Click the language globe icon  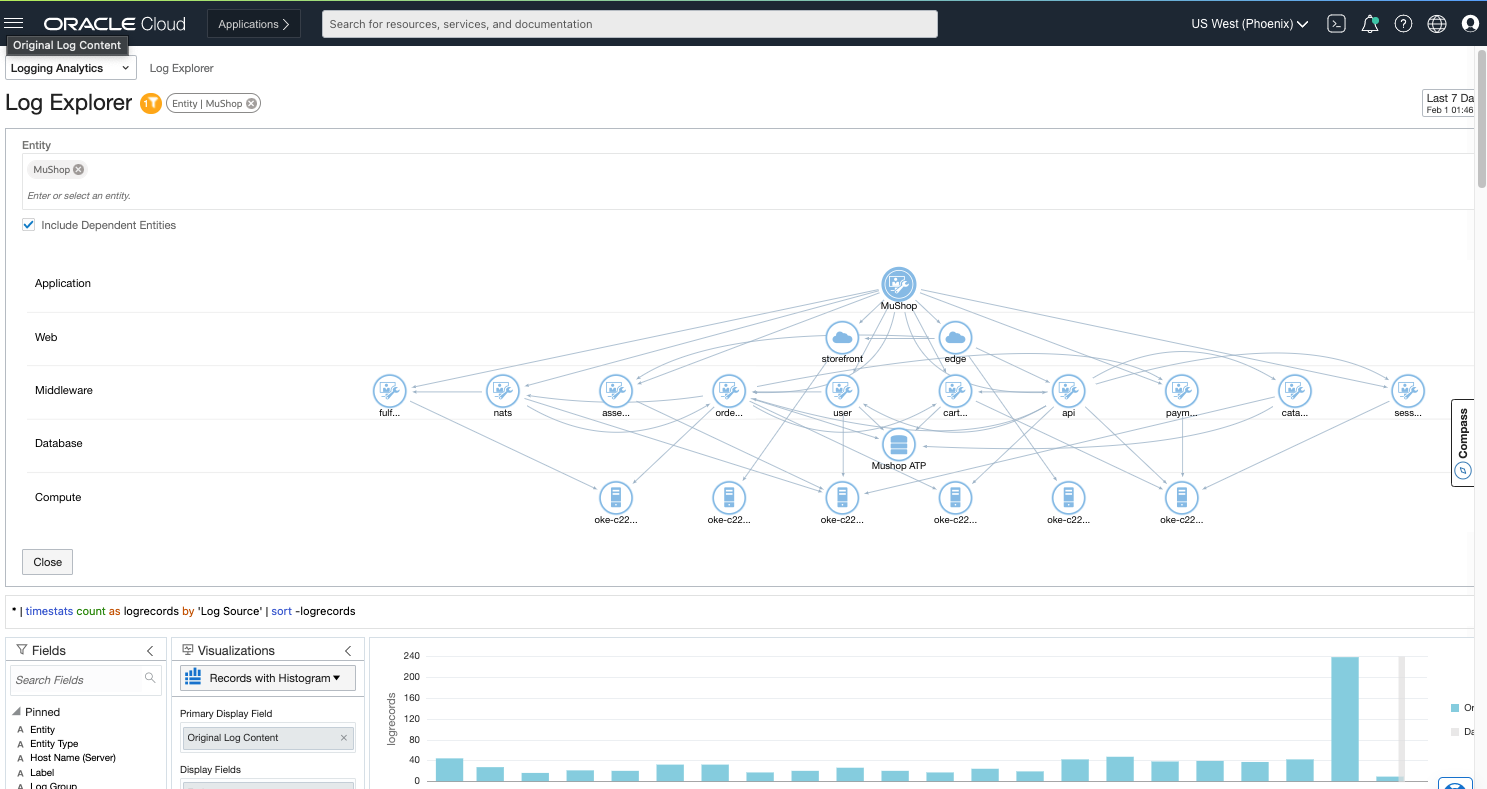[1437, 24]
